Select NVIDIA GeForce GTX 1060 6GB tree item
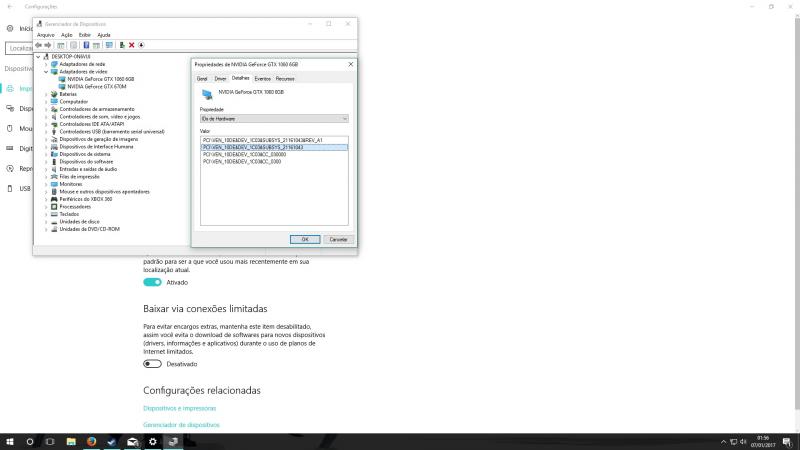The image size is (800, 450). coord(101,79)
